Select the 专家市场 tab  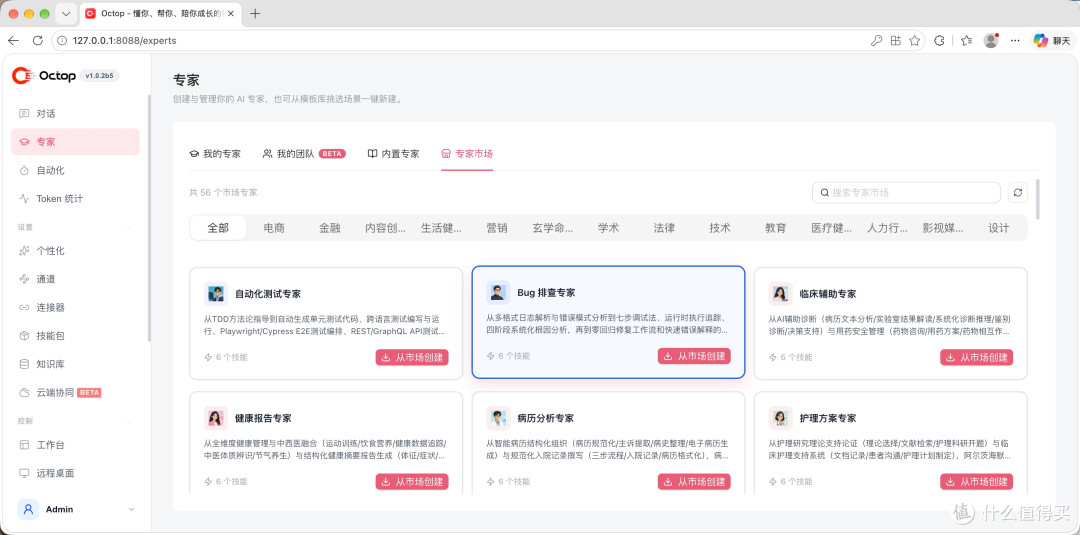coord(467,154)
